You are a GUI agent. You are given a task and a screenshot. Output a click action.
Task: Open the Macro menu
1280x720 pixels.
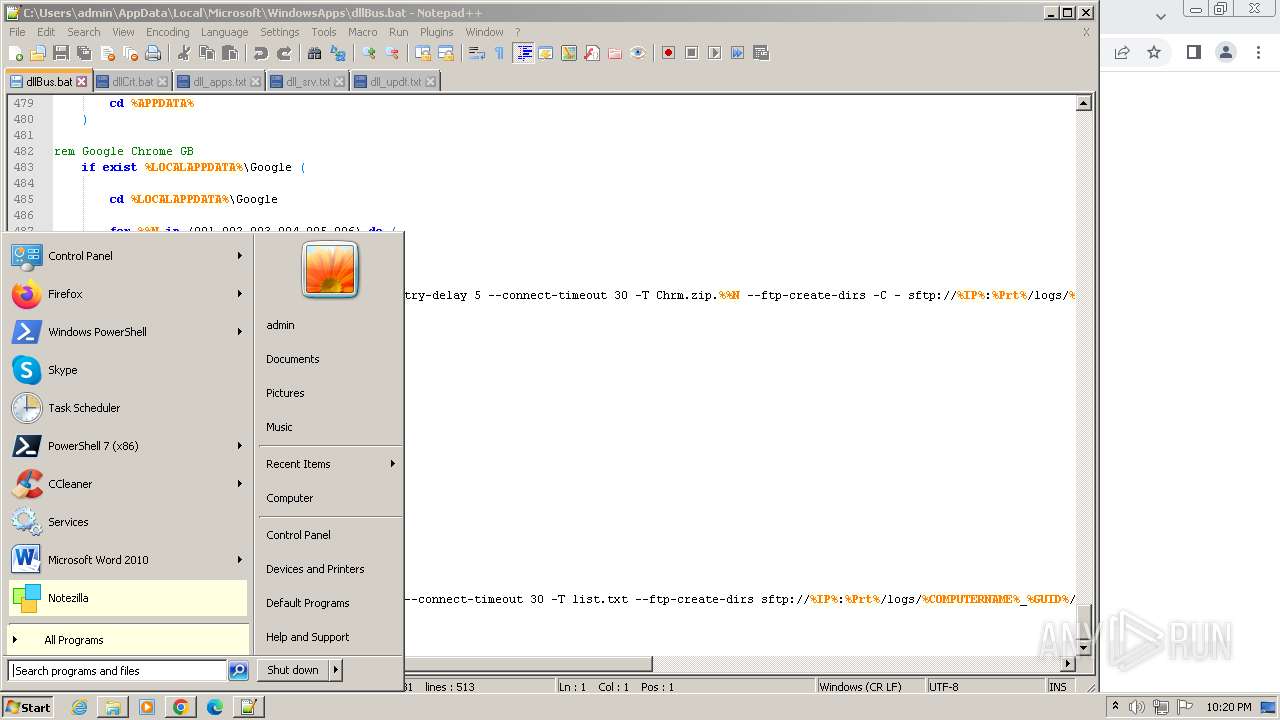(363, 32)
